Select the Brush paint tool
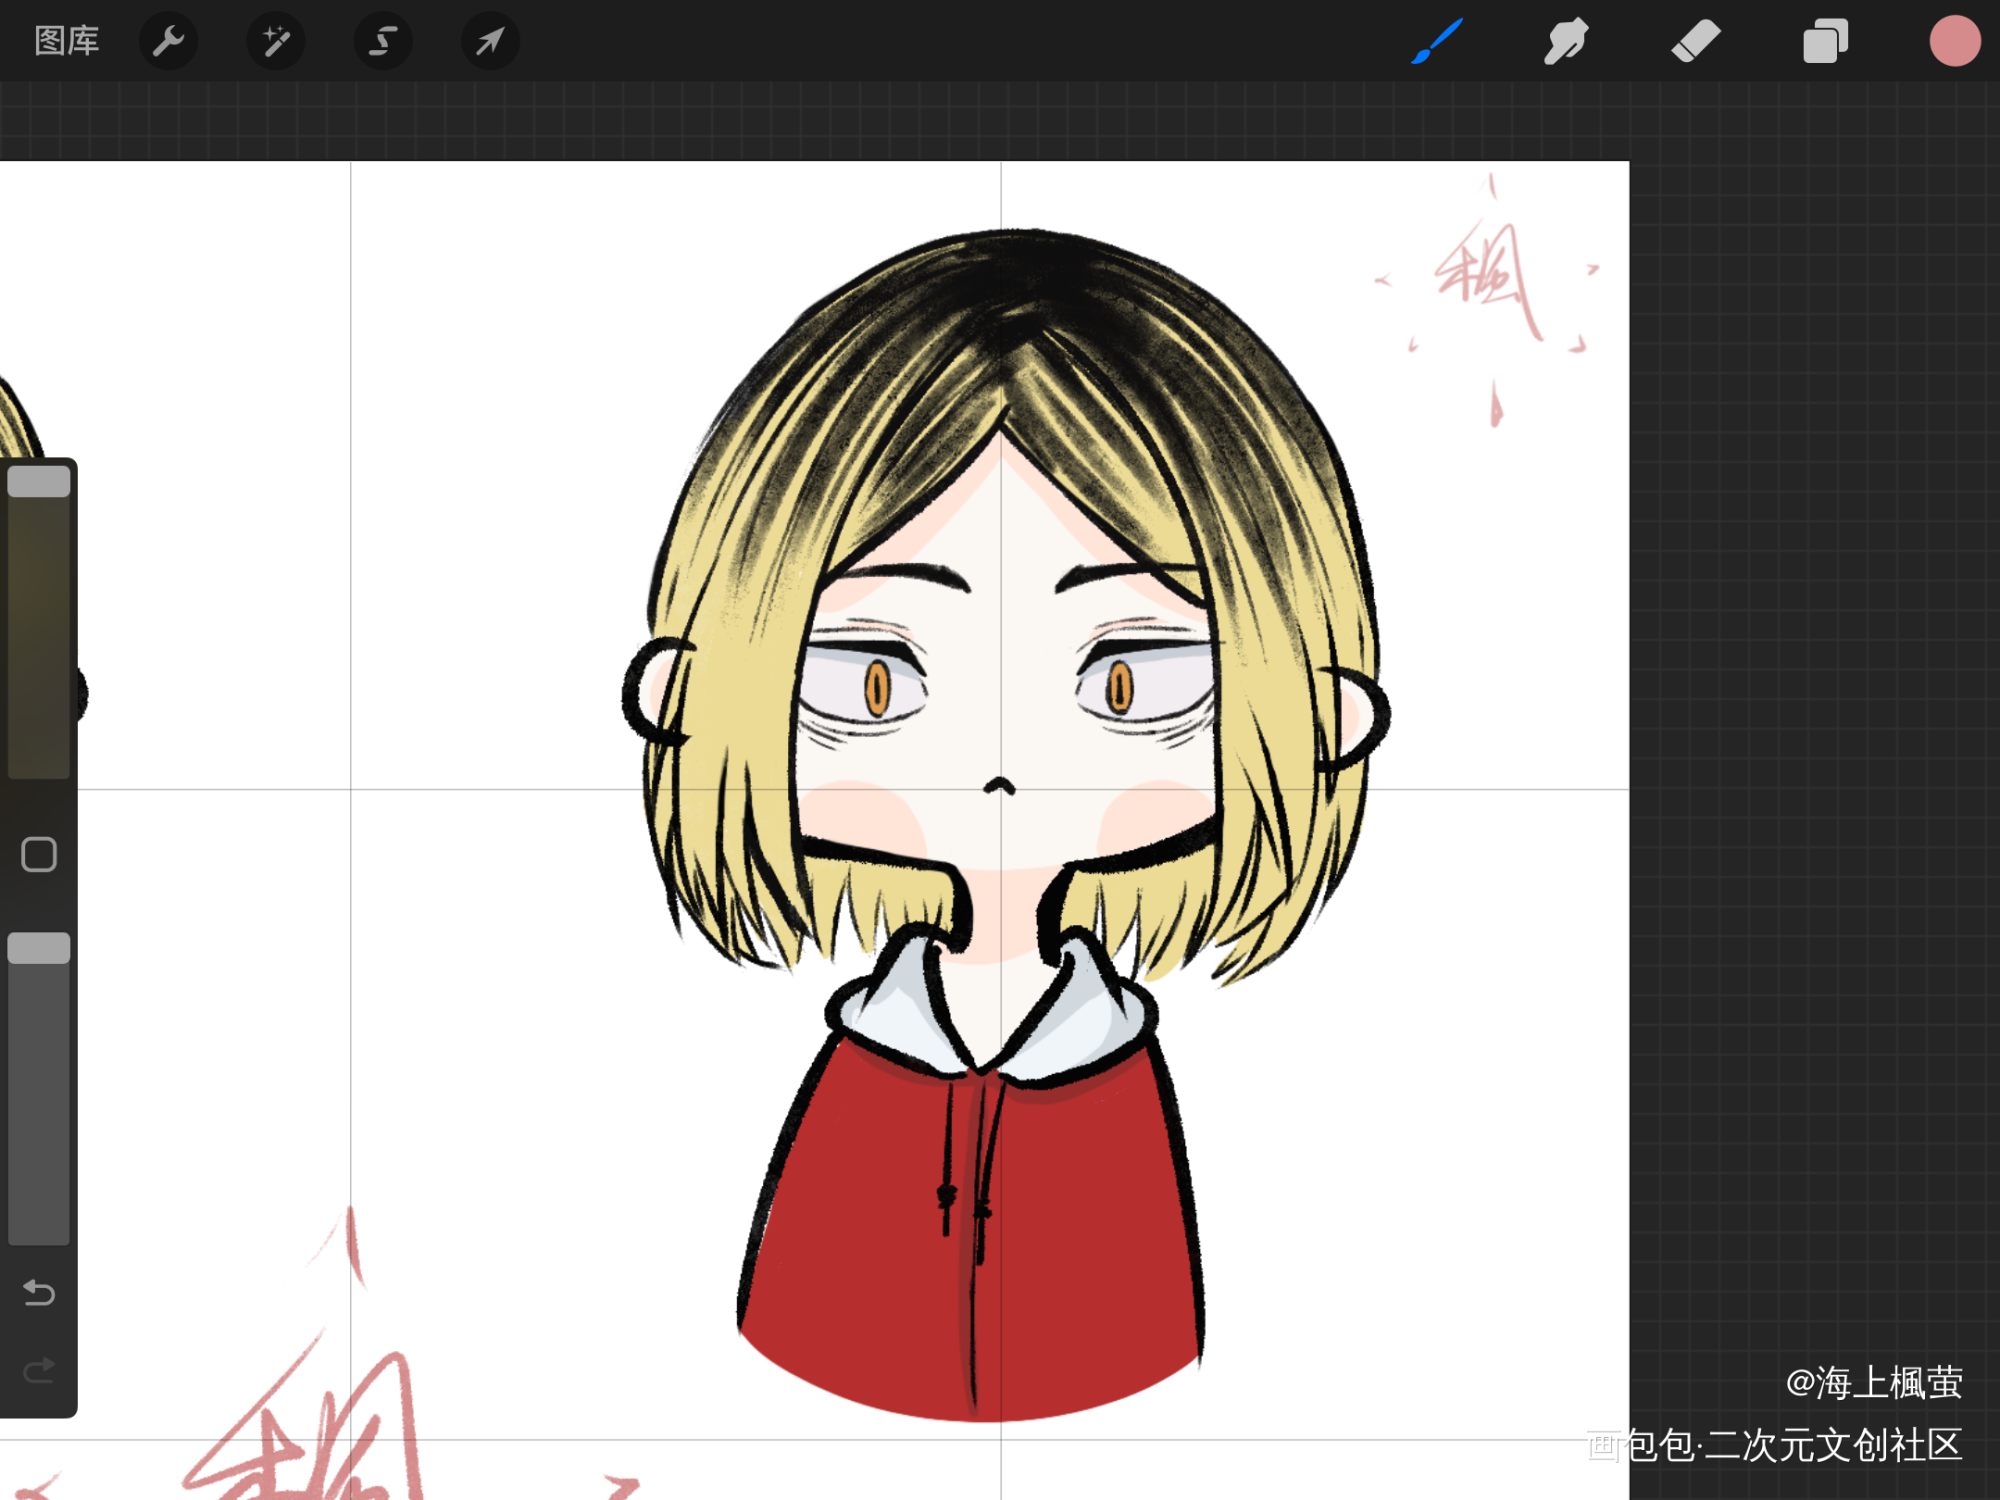This screenshot has height=1500, width=2000. 1437,41
